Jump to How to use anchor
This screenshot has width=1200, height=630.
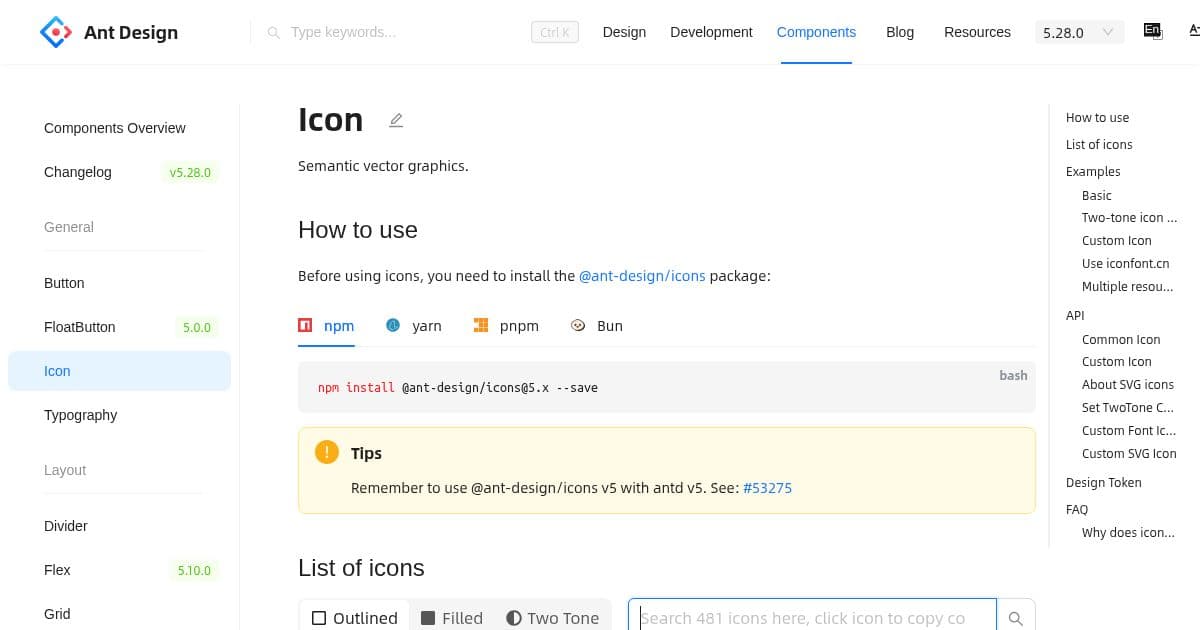coord(1097,117)
